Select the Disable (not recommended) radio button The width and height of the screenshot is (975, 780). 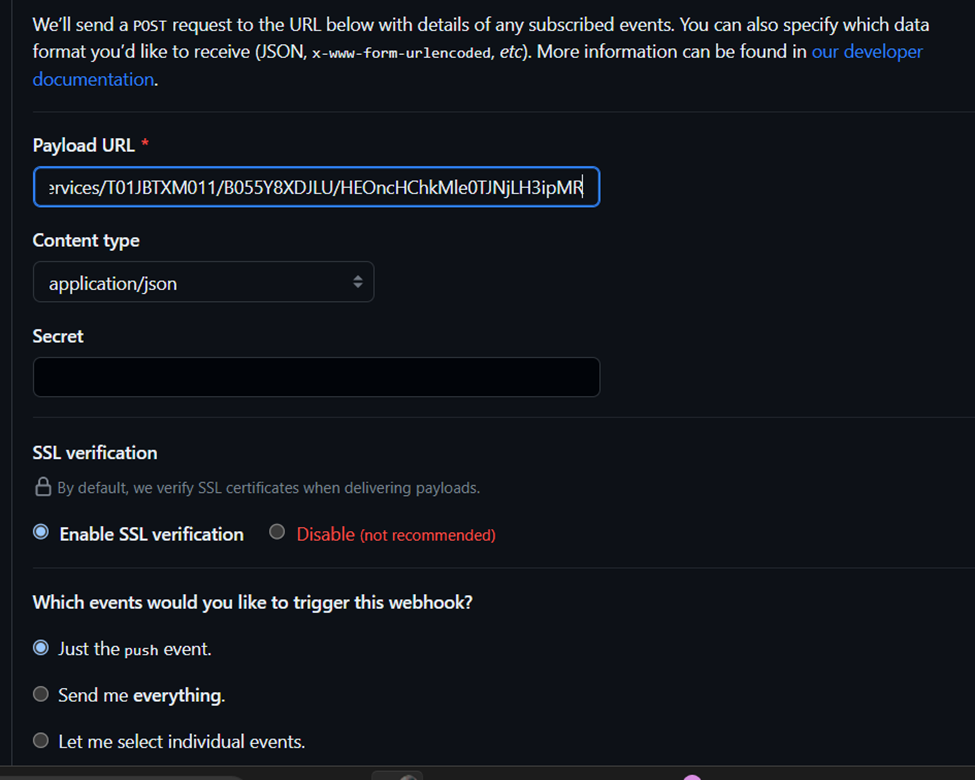click(277, 533)
